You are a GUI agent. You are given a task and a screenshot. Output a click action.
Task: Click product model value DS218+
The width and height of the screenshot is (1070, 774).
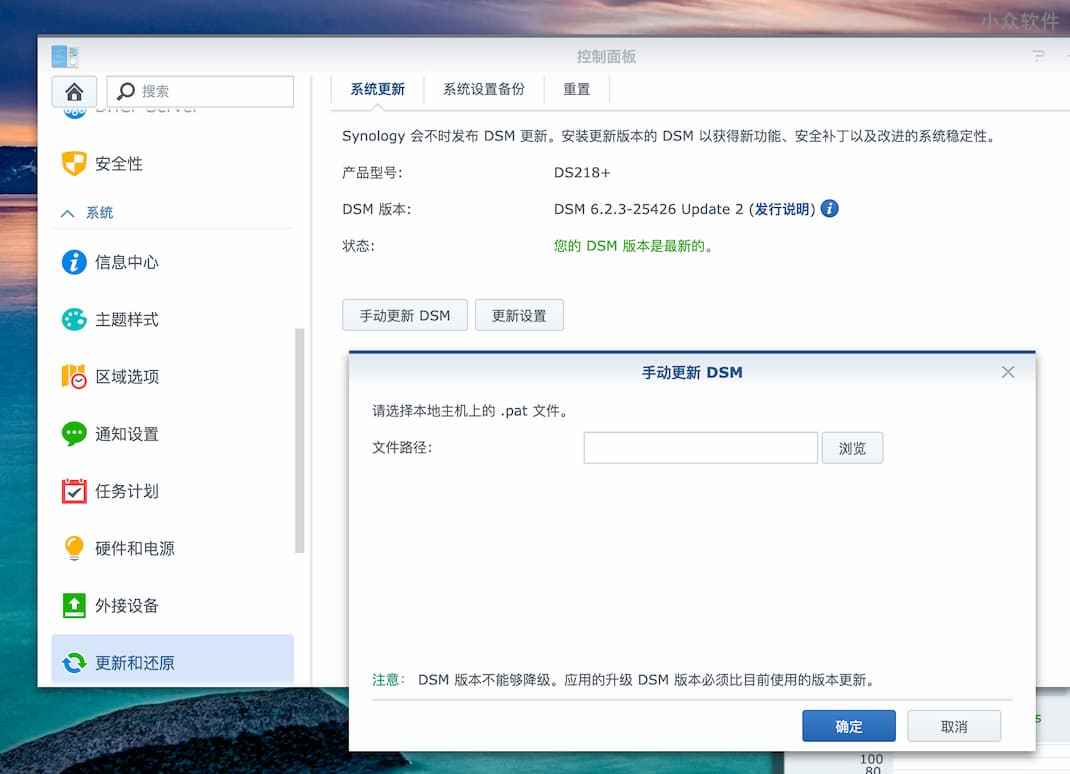[x=582, y=173]
